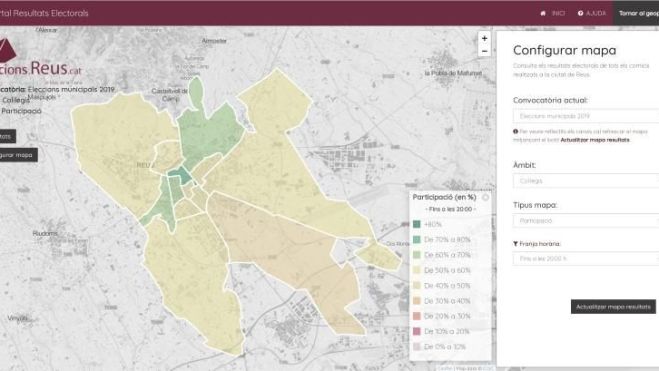Click the De 30% a 40% legend swatch
The height and width of the screenshot is (371, 659).
(x=416, y=301)
